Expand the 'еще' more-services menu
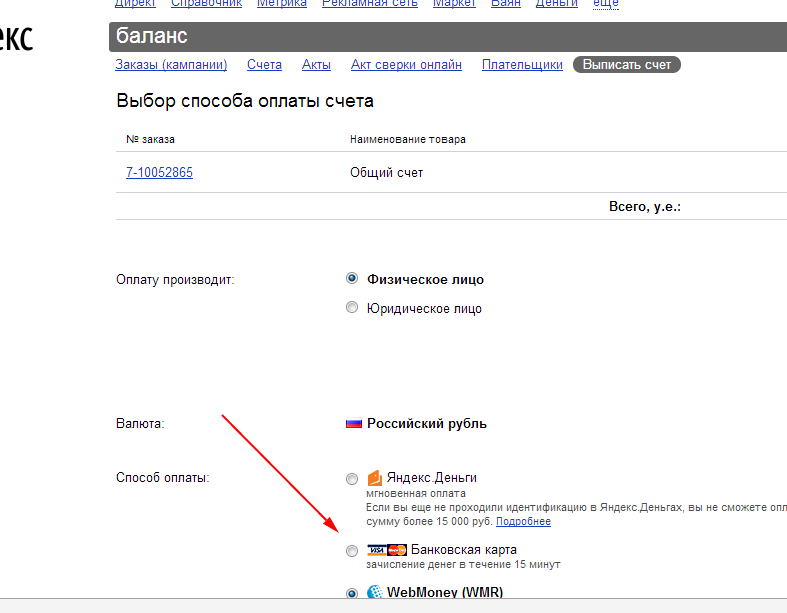Screen dimensions: 787x613 605,4
